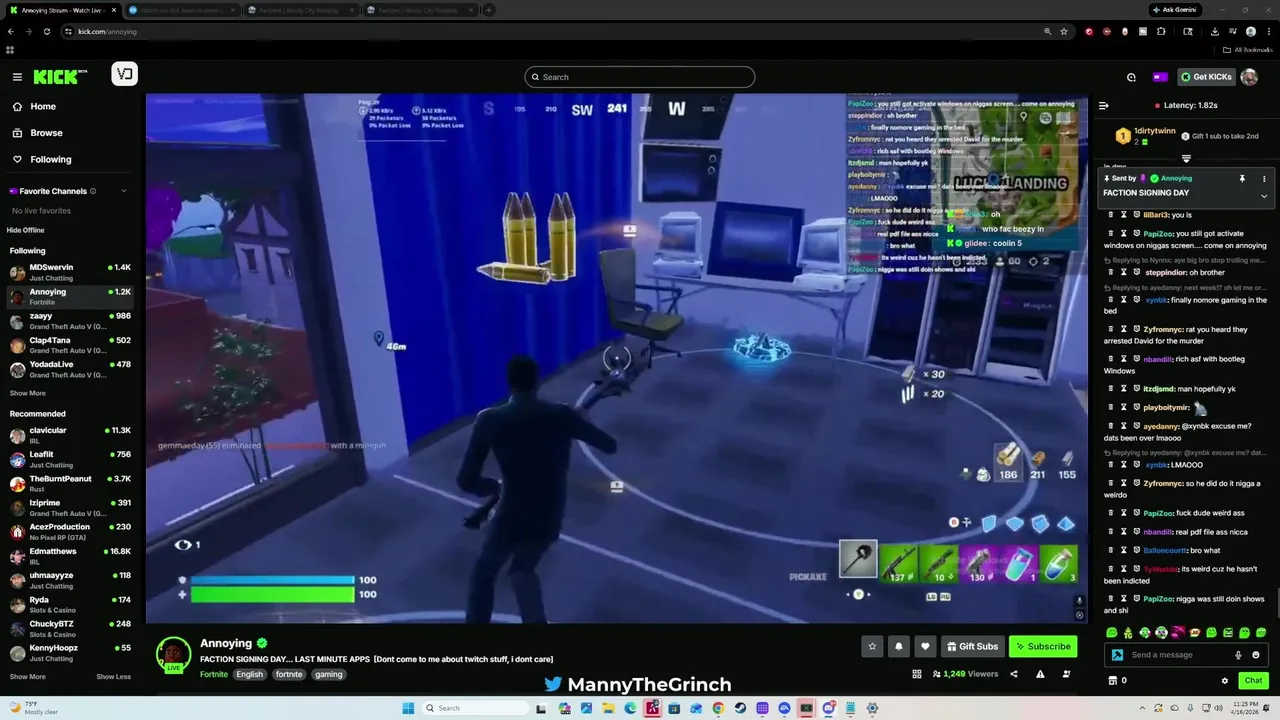Open the chat shop points icon
Image resolution: width=1280 pixels, height=720 pixels.
1112,681
